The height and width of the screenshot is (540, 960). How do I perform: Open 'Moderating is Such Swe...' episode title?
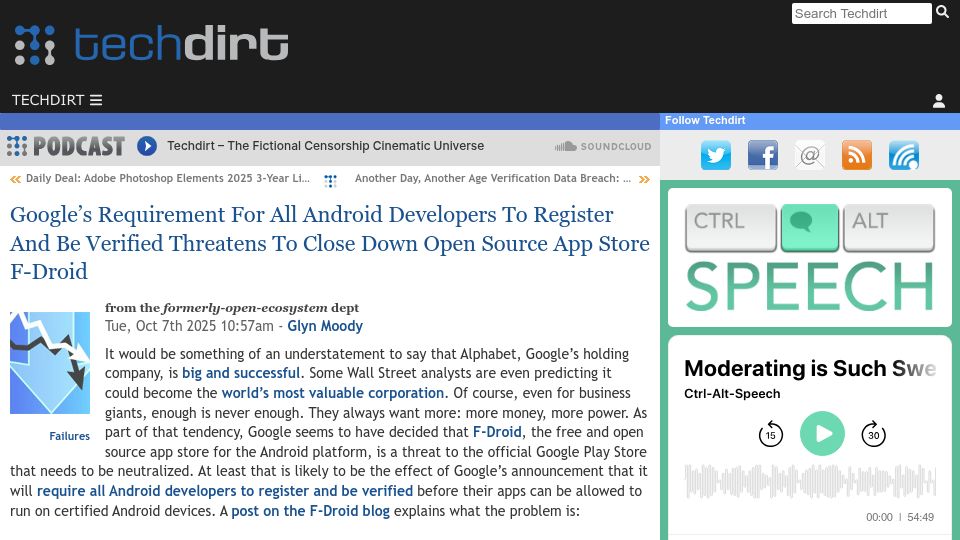[x=810, y=369]
